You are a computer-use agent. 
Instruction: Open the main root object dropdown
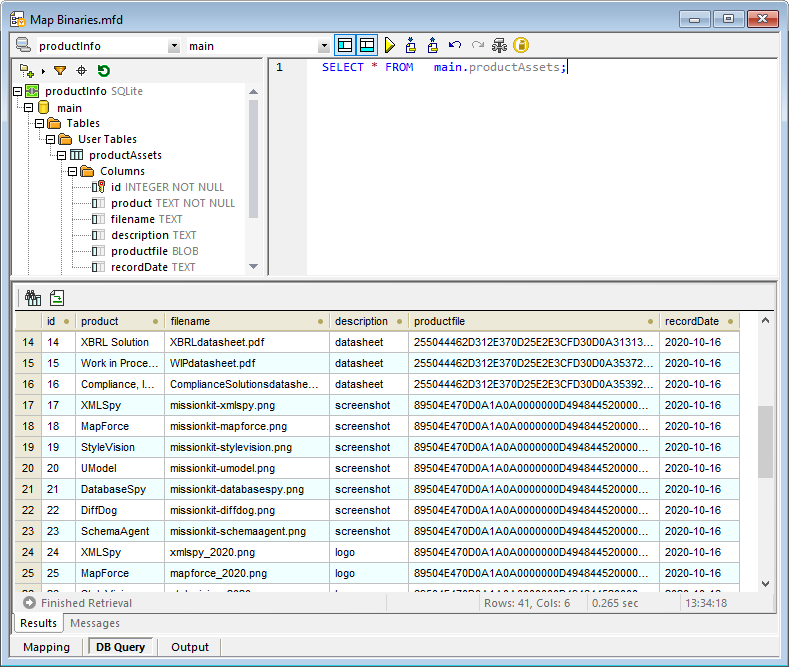click(x=324, y=46)
